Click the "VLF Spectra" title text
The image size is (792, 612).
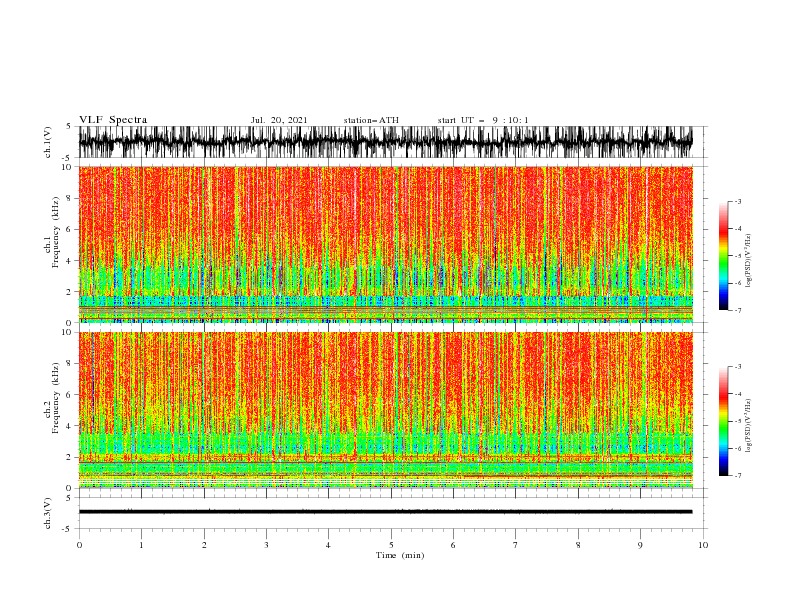(x=113, y=120)
